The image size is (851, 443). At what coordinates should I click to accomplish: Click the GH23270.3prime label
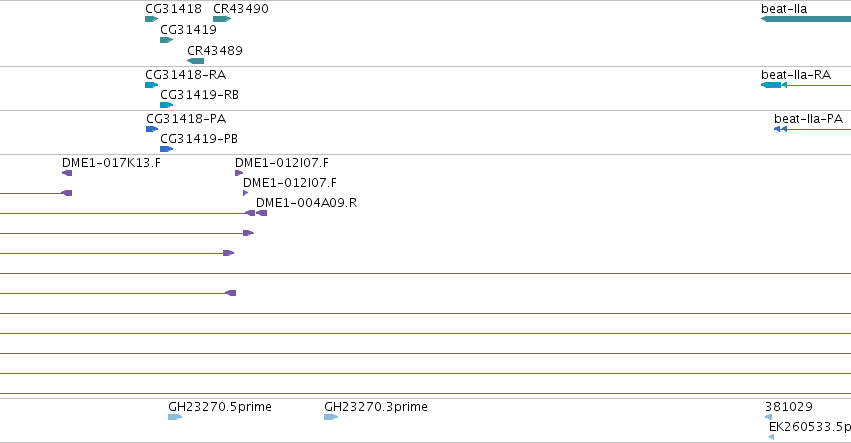pos(376,407)
